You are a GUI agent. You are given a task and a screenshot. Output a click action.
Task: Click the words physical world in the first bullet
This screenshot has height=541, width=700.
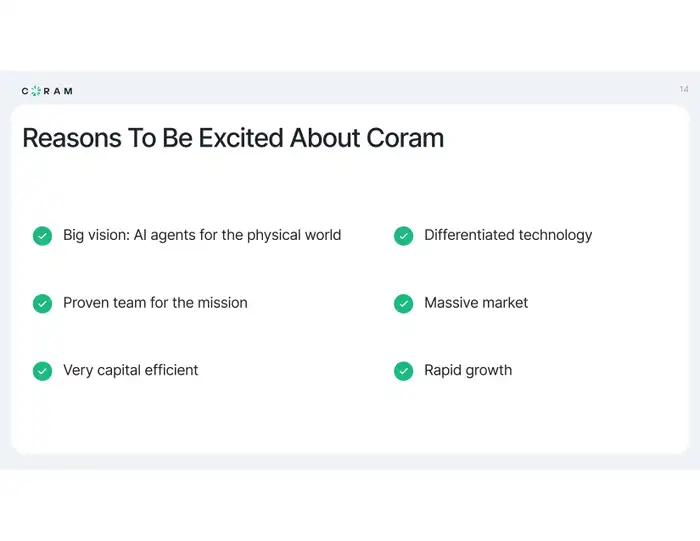point(294,235)
